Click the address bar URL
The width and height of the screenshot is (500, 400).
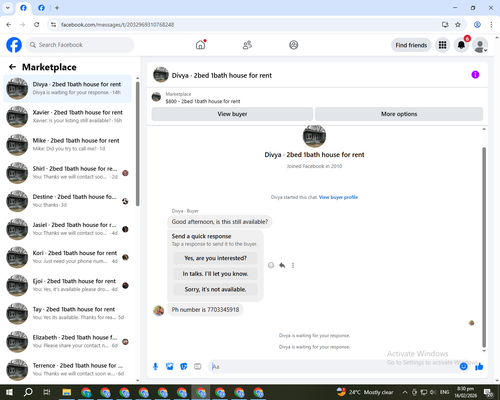coord(117,25)
